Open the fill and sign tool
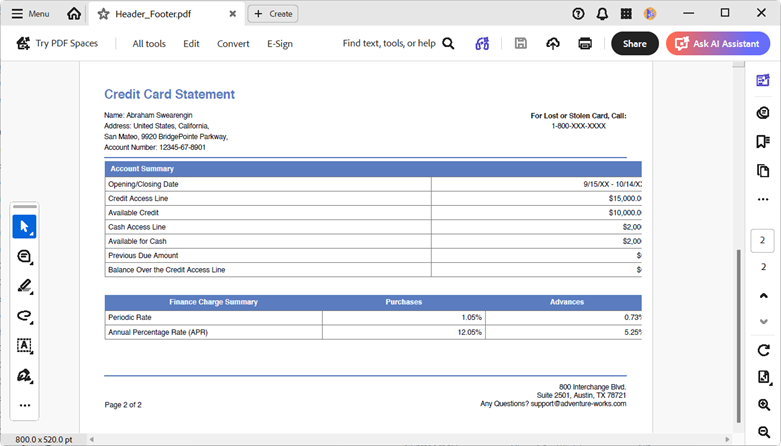 point(24,375)
